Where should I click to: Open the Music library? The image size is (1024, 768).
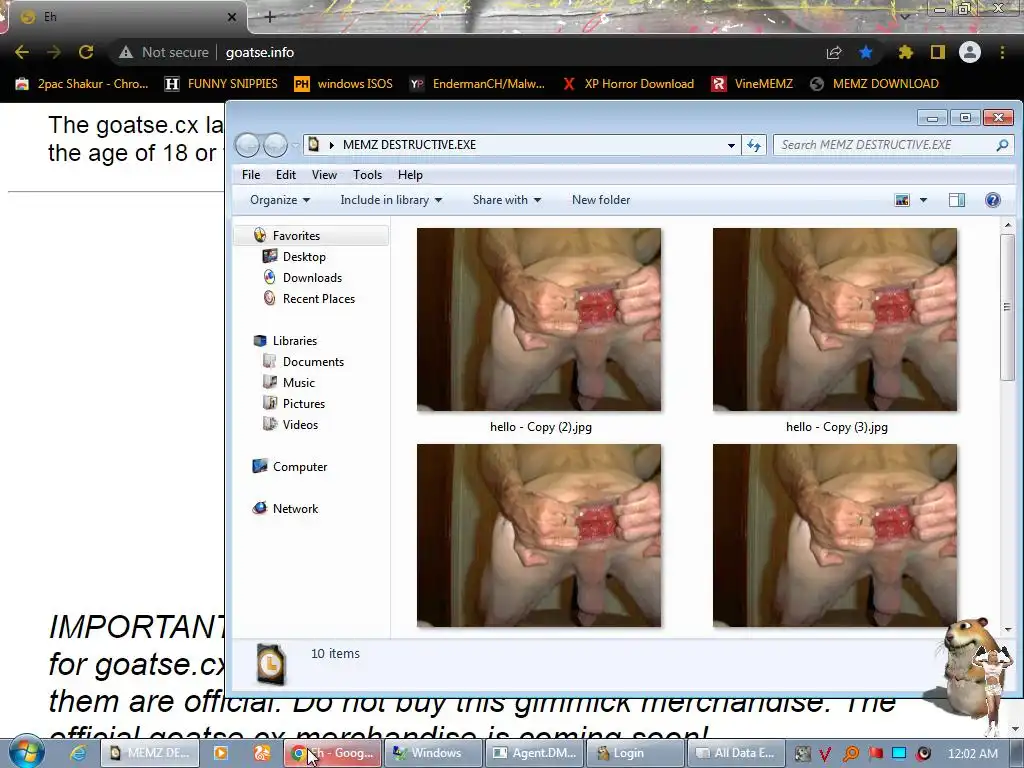pyautogui.click(x=298, y=383)
